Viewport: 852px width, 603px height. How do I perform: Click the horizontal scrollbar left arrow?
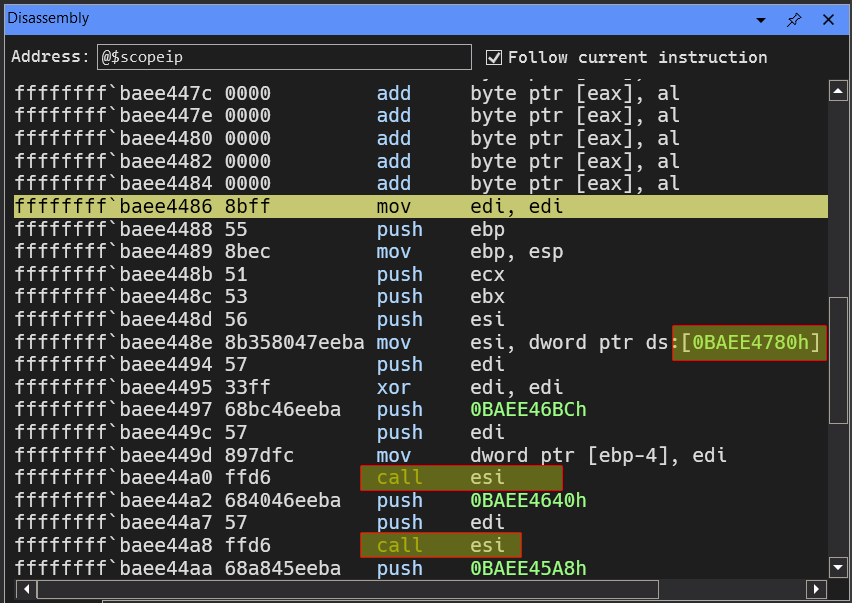point(26,589)
